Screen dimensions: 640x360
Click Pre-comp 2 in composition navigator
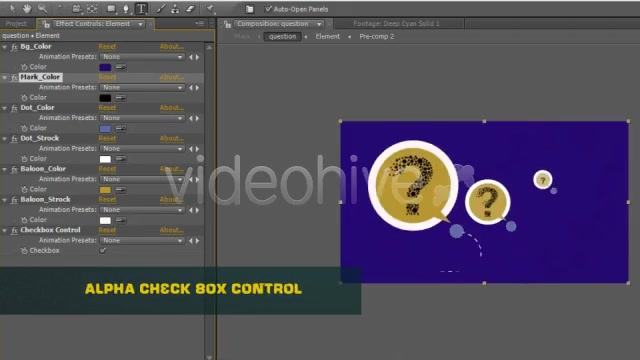tap(377, 36)
